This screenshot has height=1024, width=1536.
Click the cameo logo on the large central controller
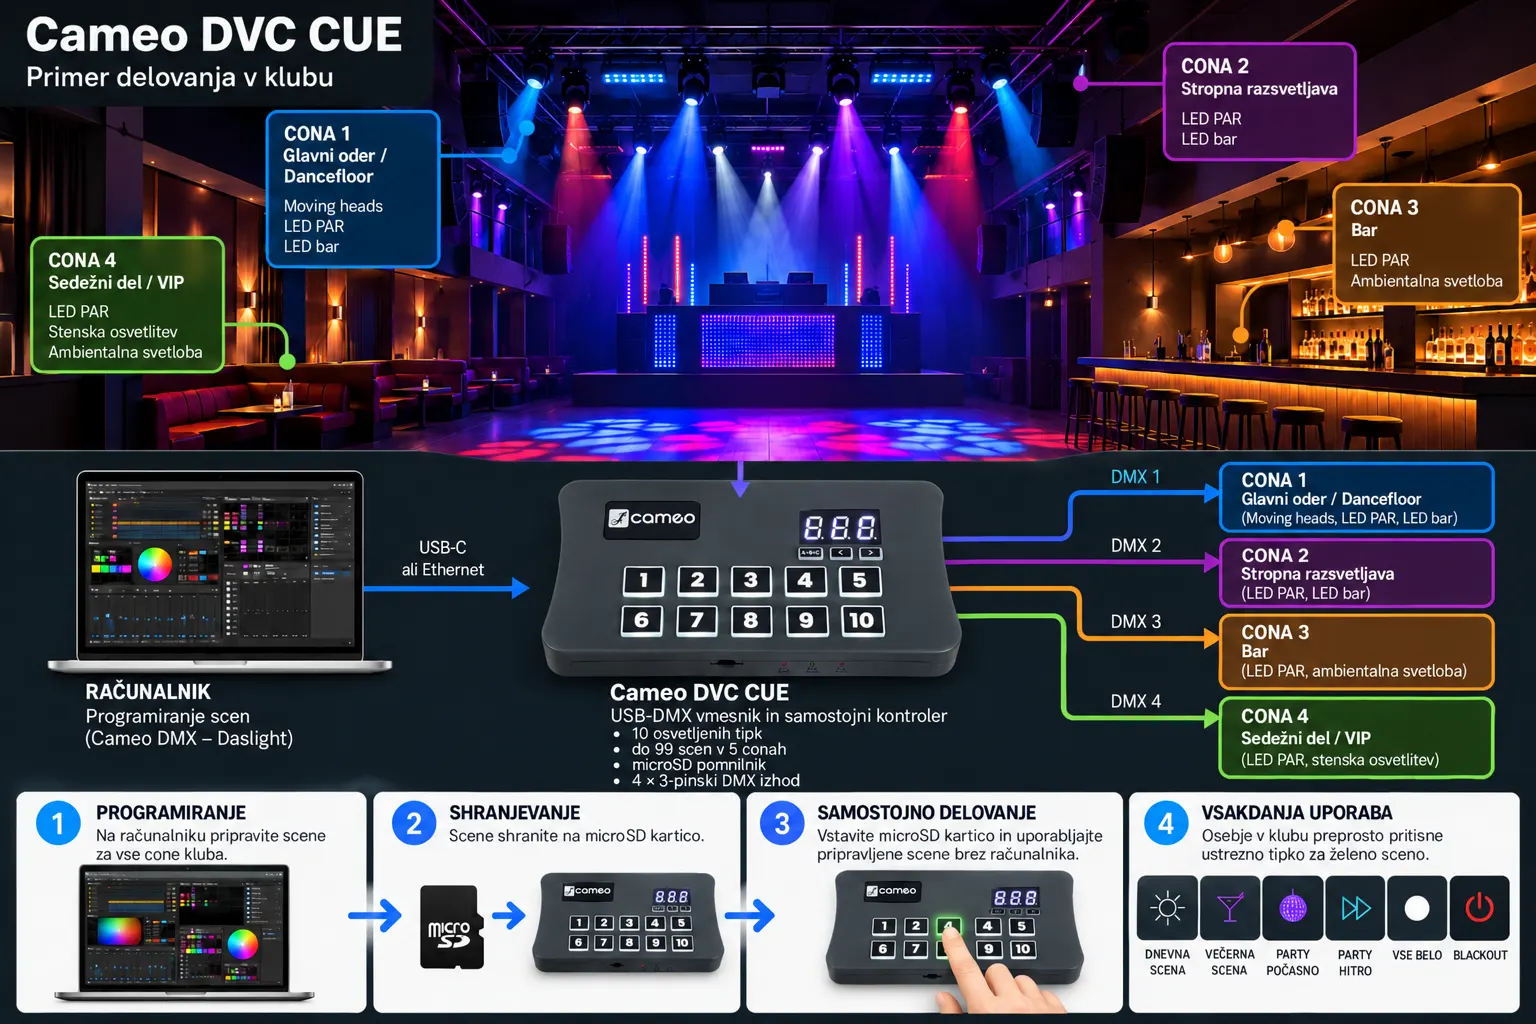652,518
